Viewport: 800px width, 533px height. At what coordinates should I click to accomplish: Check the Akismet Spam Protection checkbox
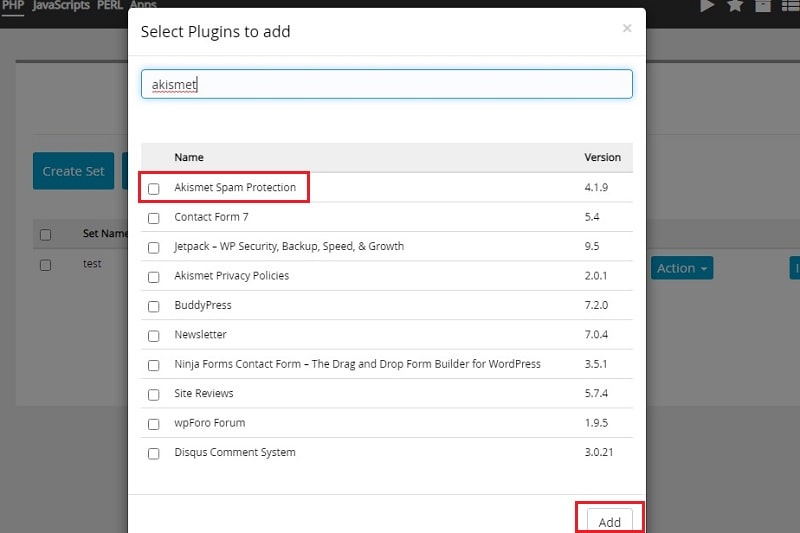(154, 189)
